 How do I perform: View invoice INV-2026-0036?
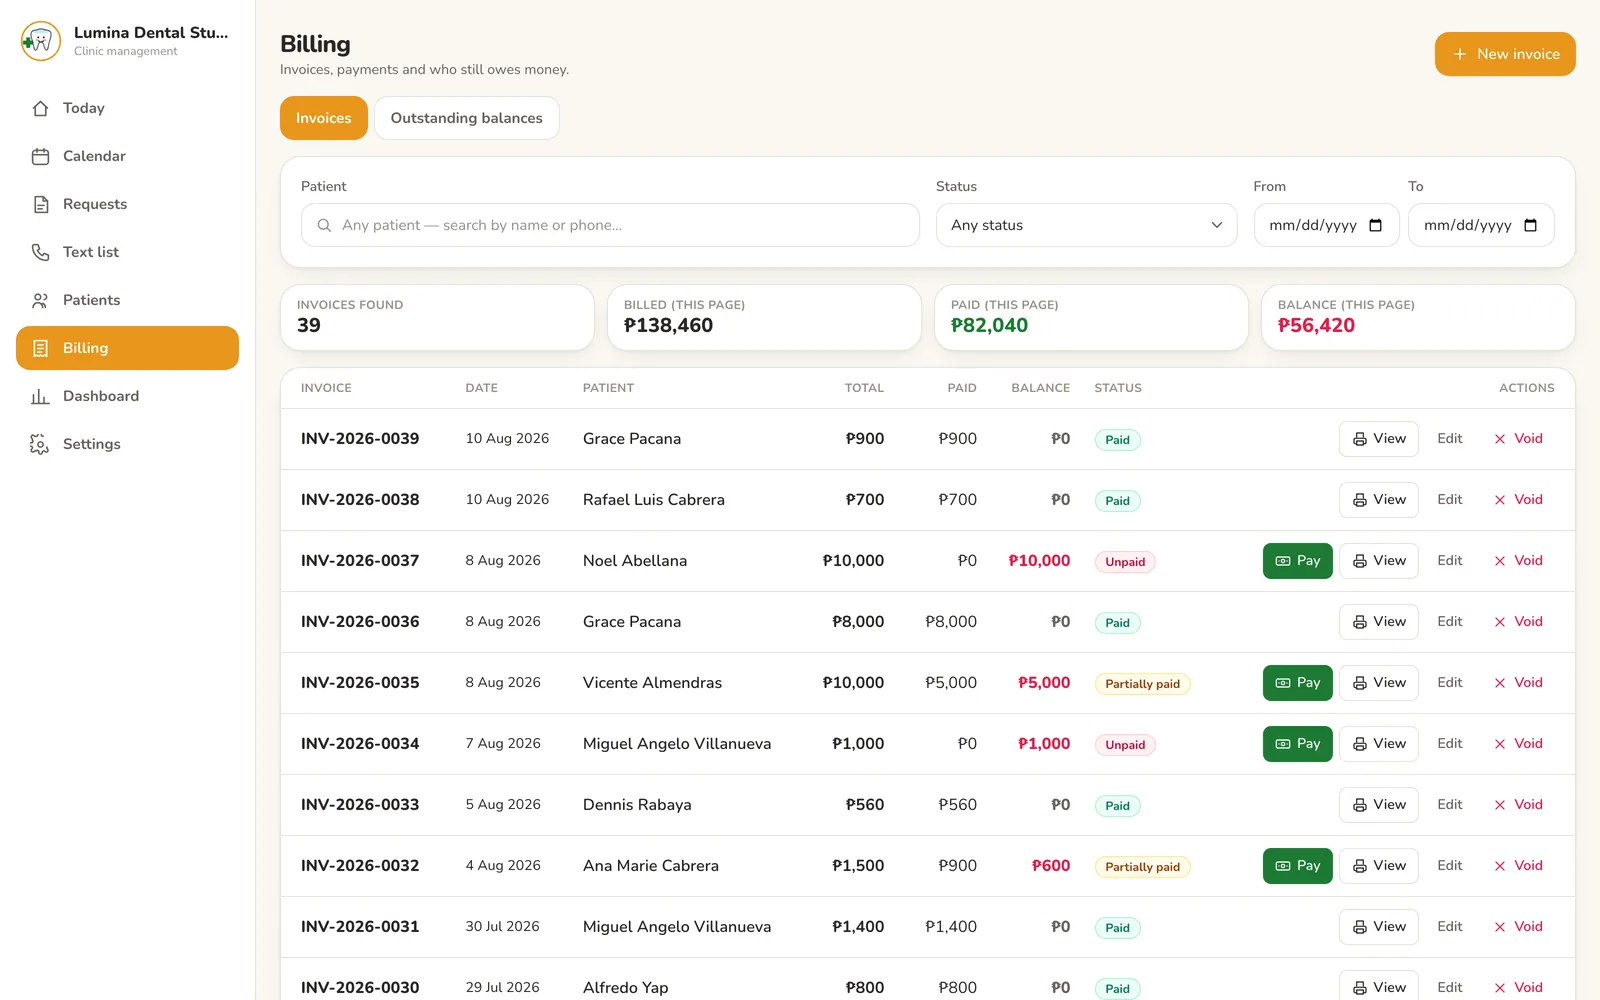(x=1378, y=622)
